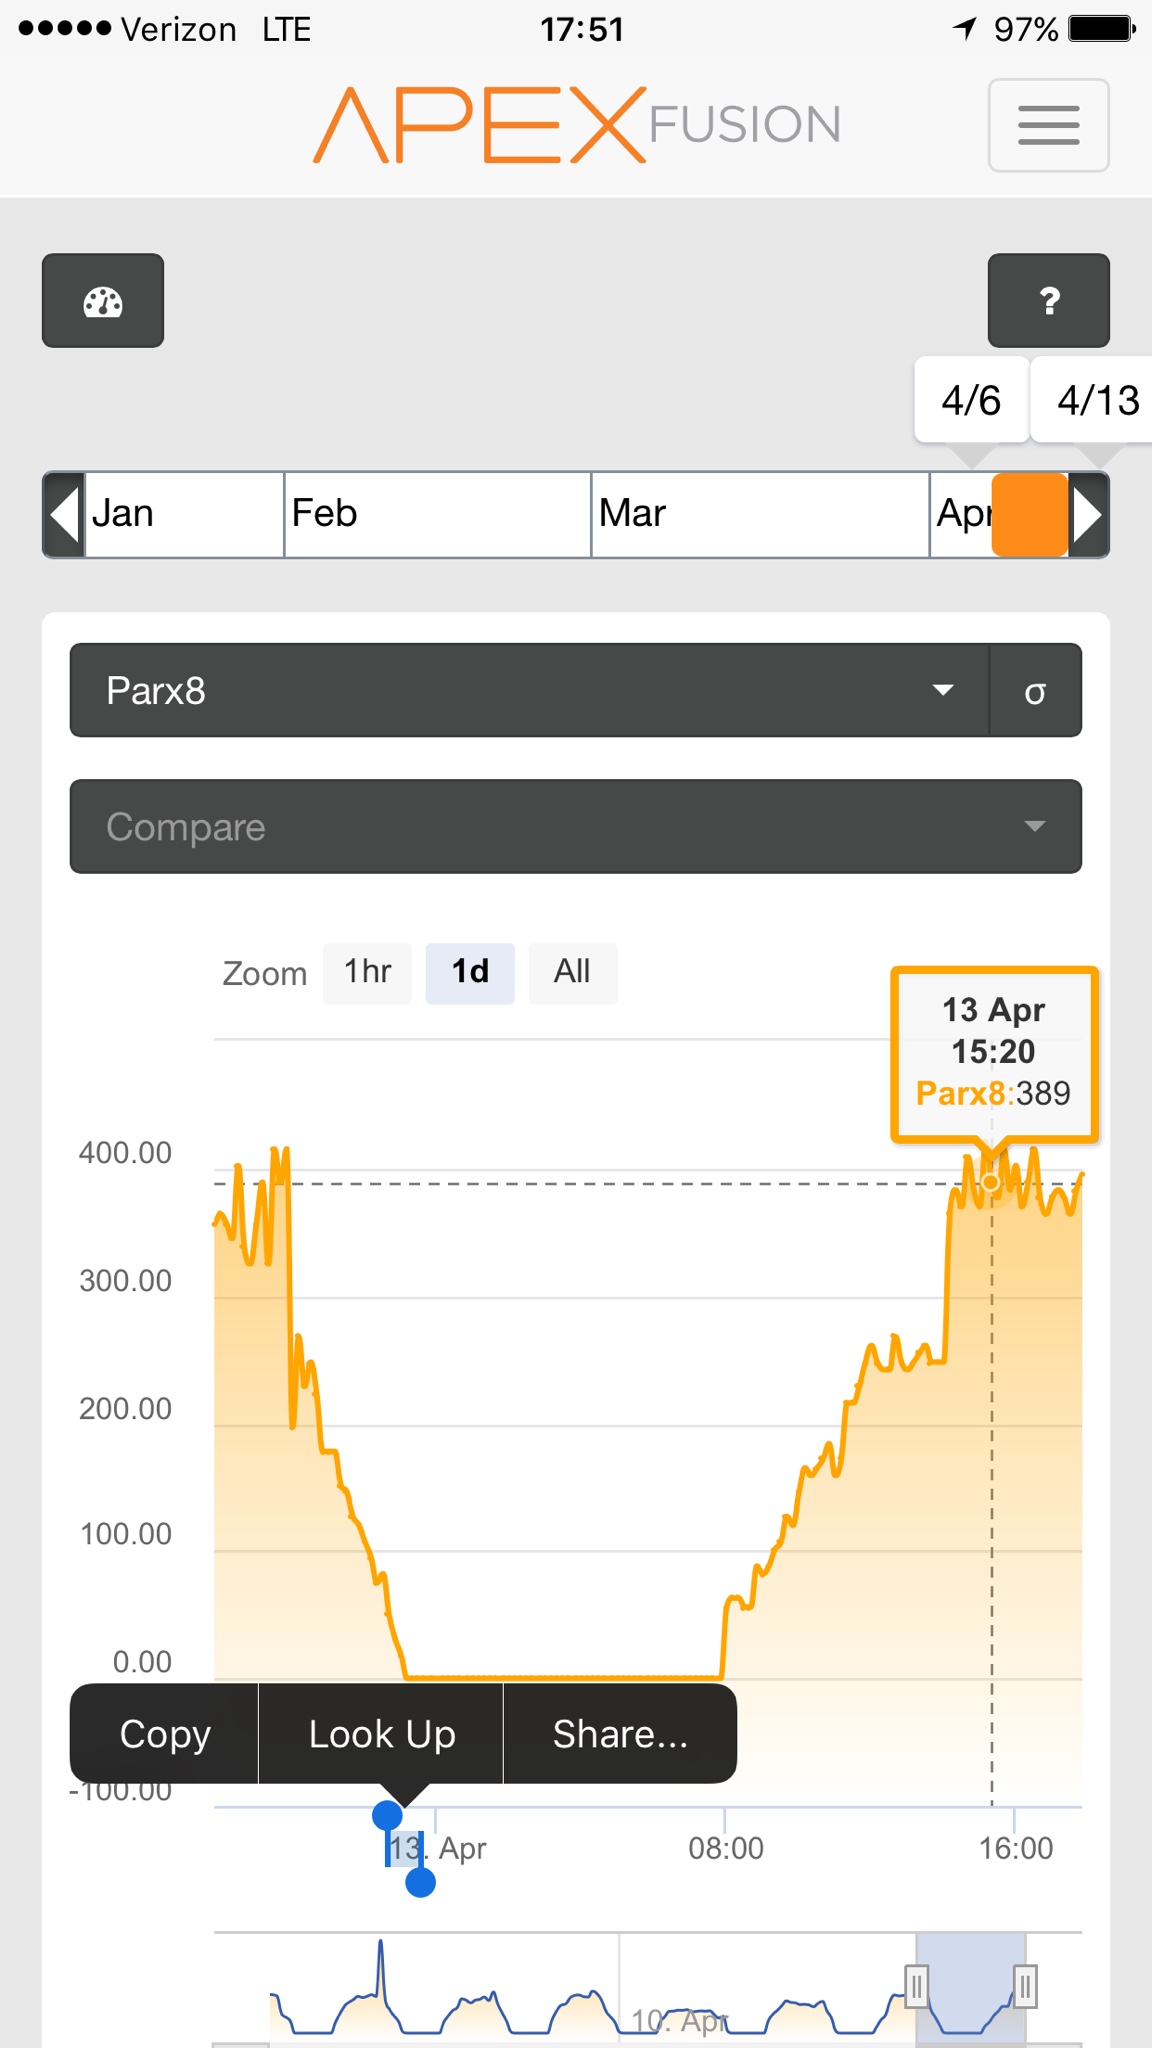Click the left arrow on month timeline
Viewport: 1152px width, 2048px height.
click(64, 515)
